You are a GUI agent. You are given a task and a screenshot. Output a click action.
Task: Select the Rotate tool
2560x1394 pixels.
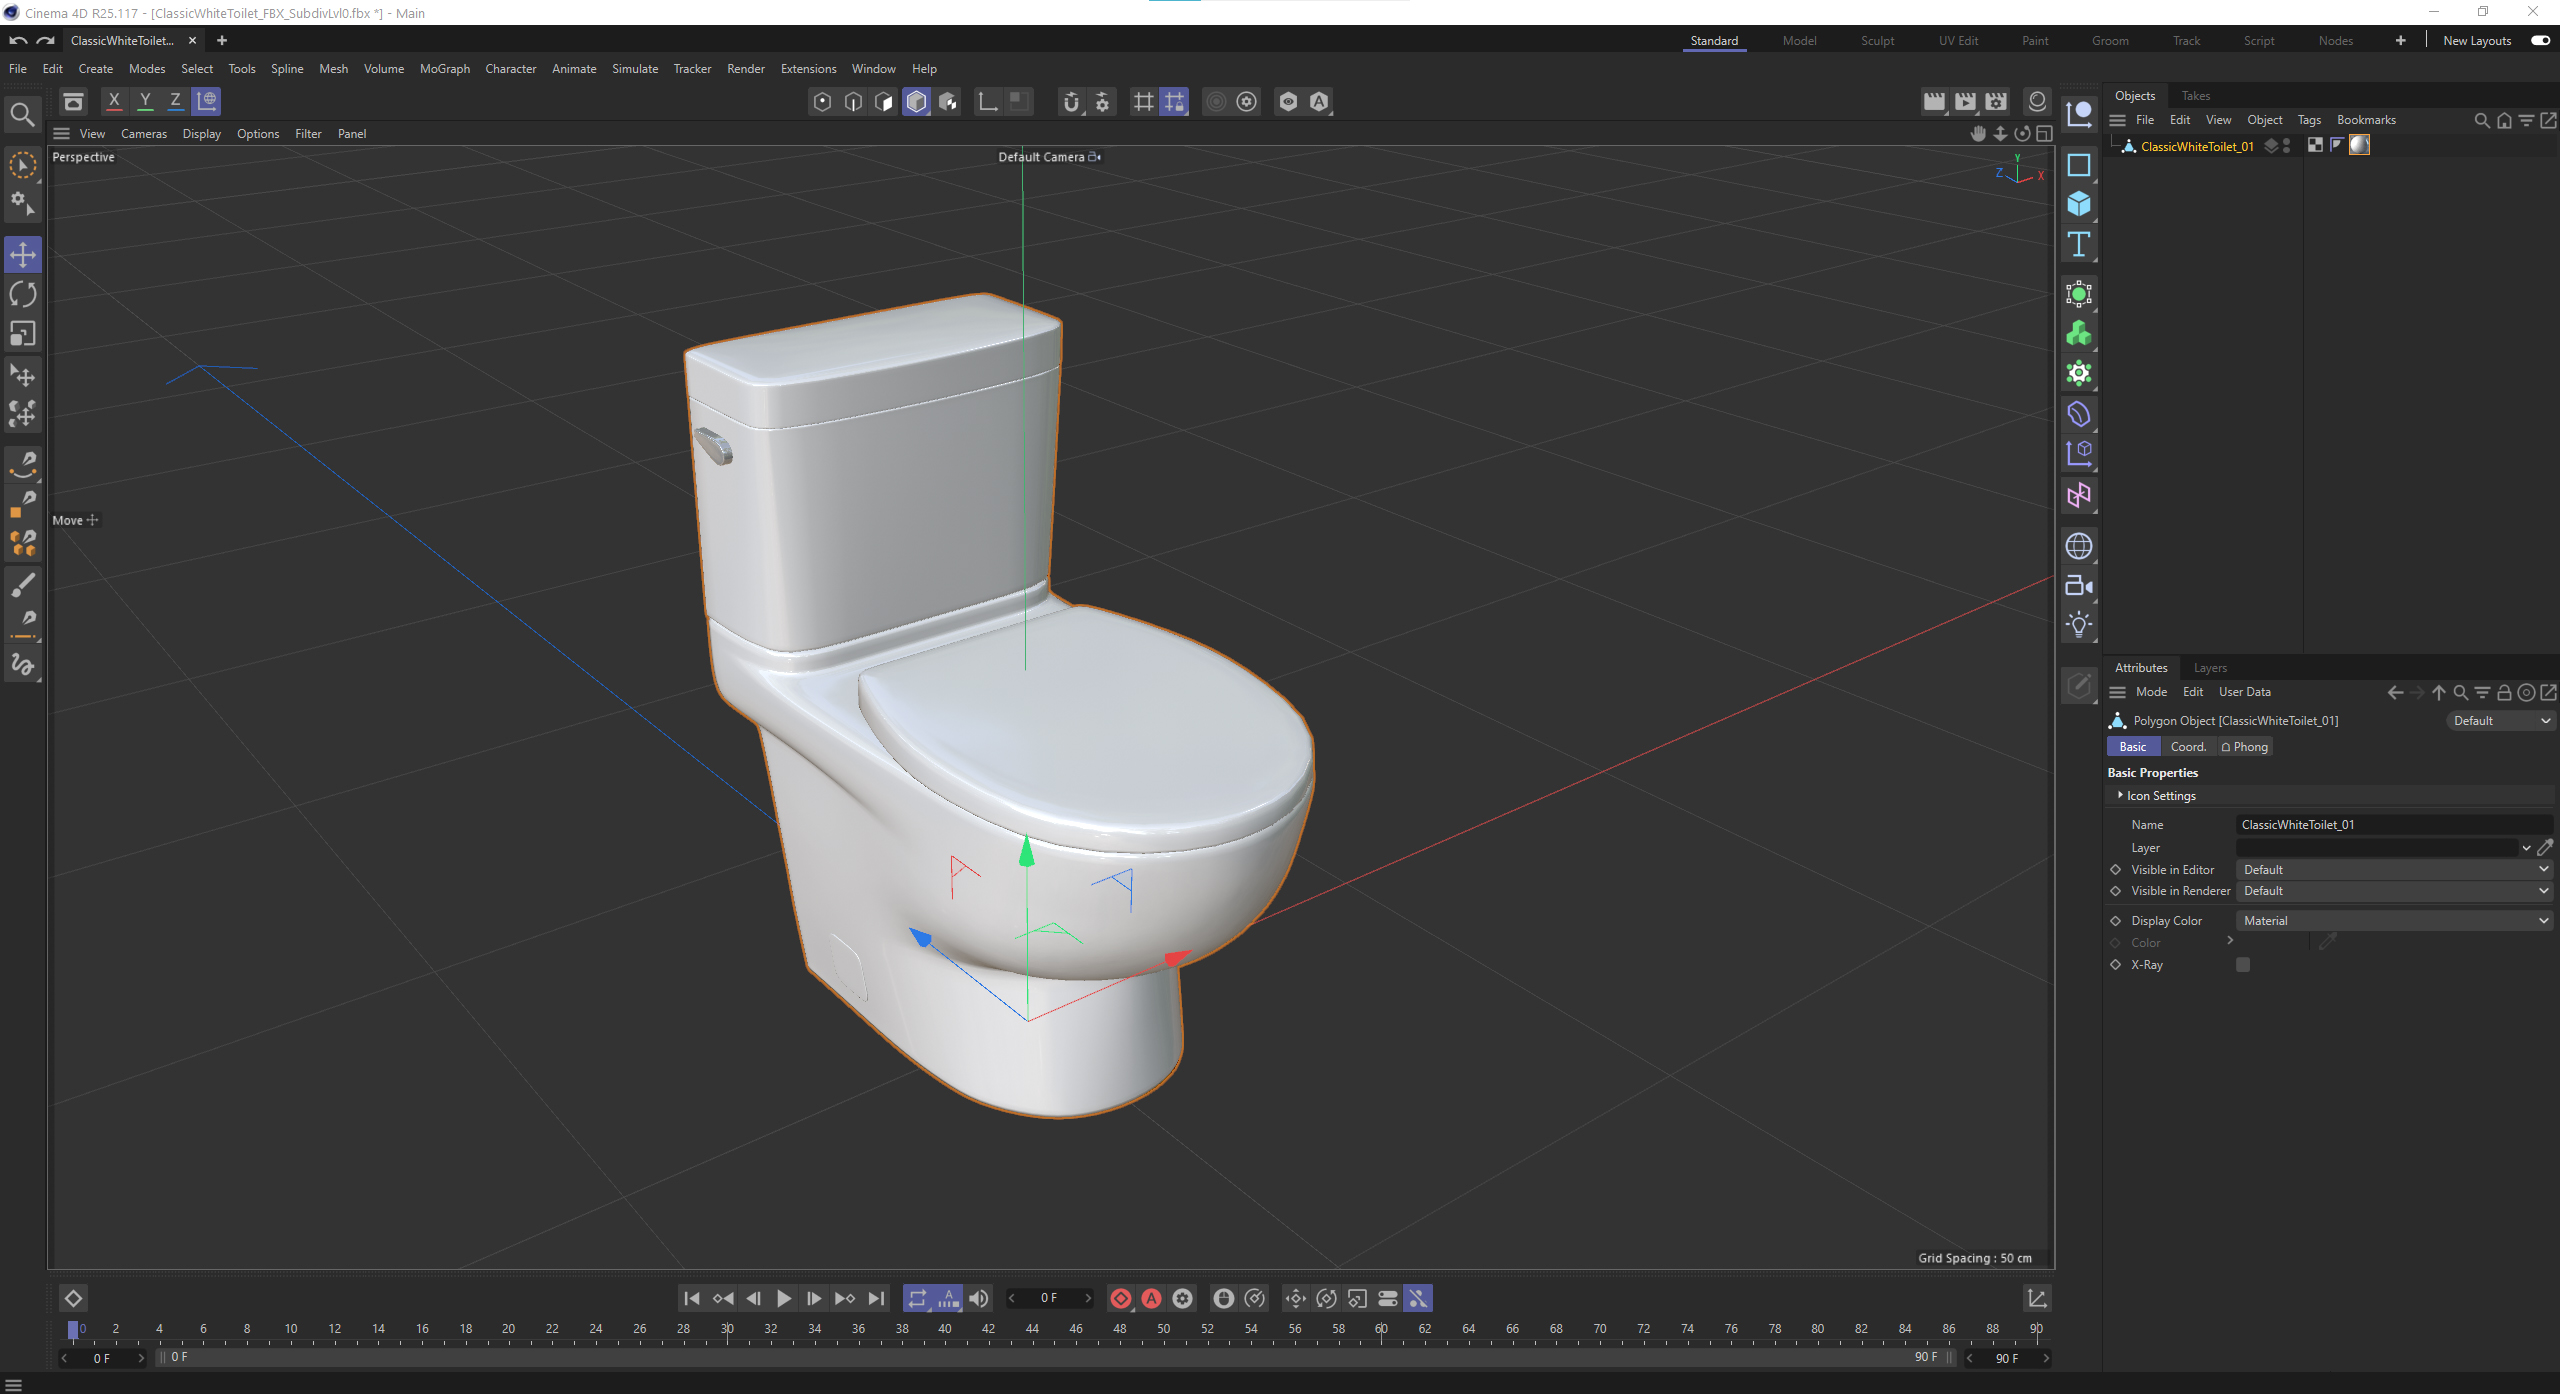(x=22, y=294)
